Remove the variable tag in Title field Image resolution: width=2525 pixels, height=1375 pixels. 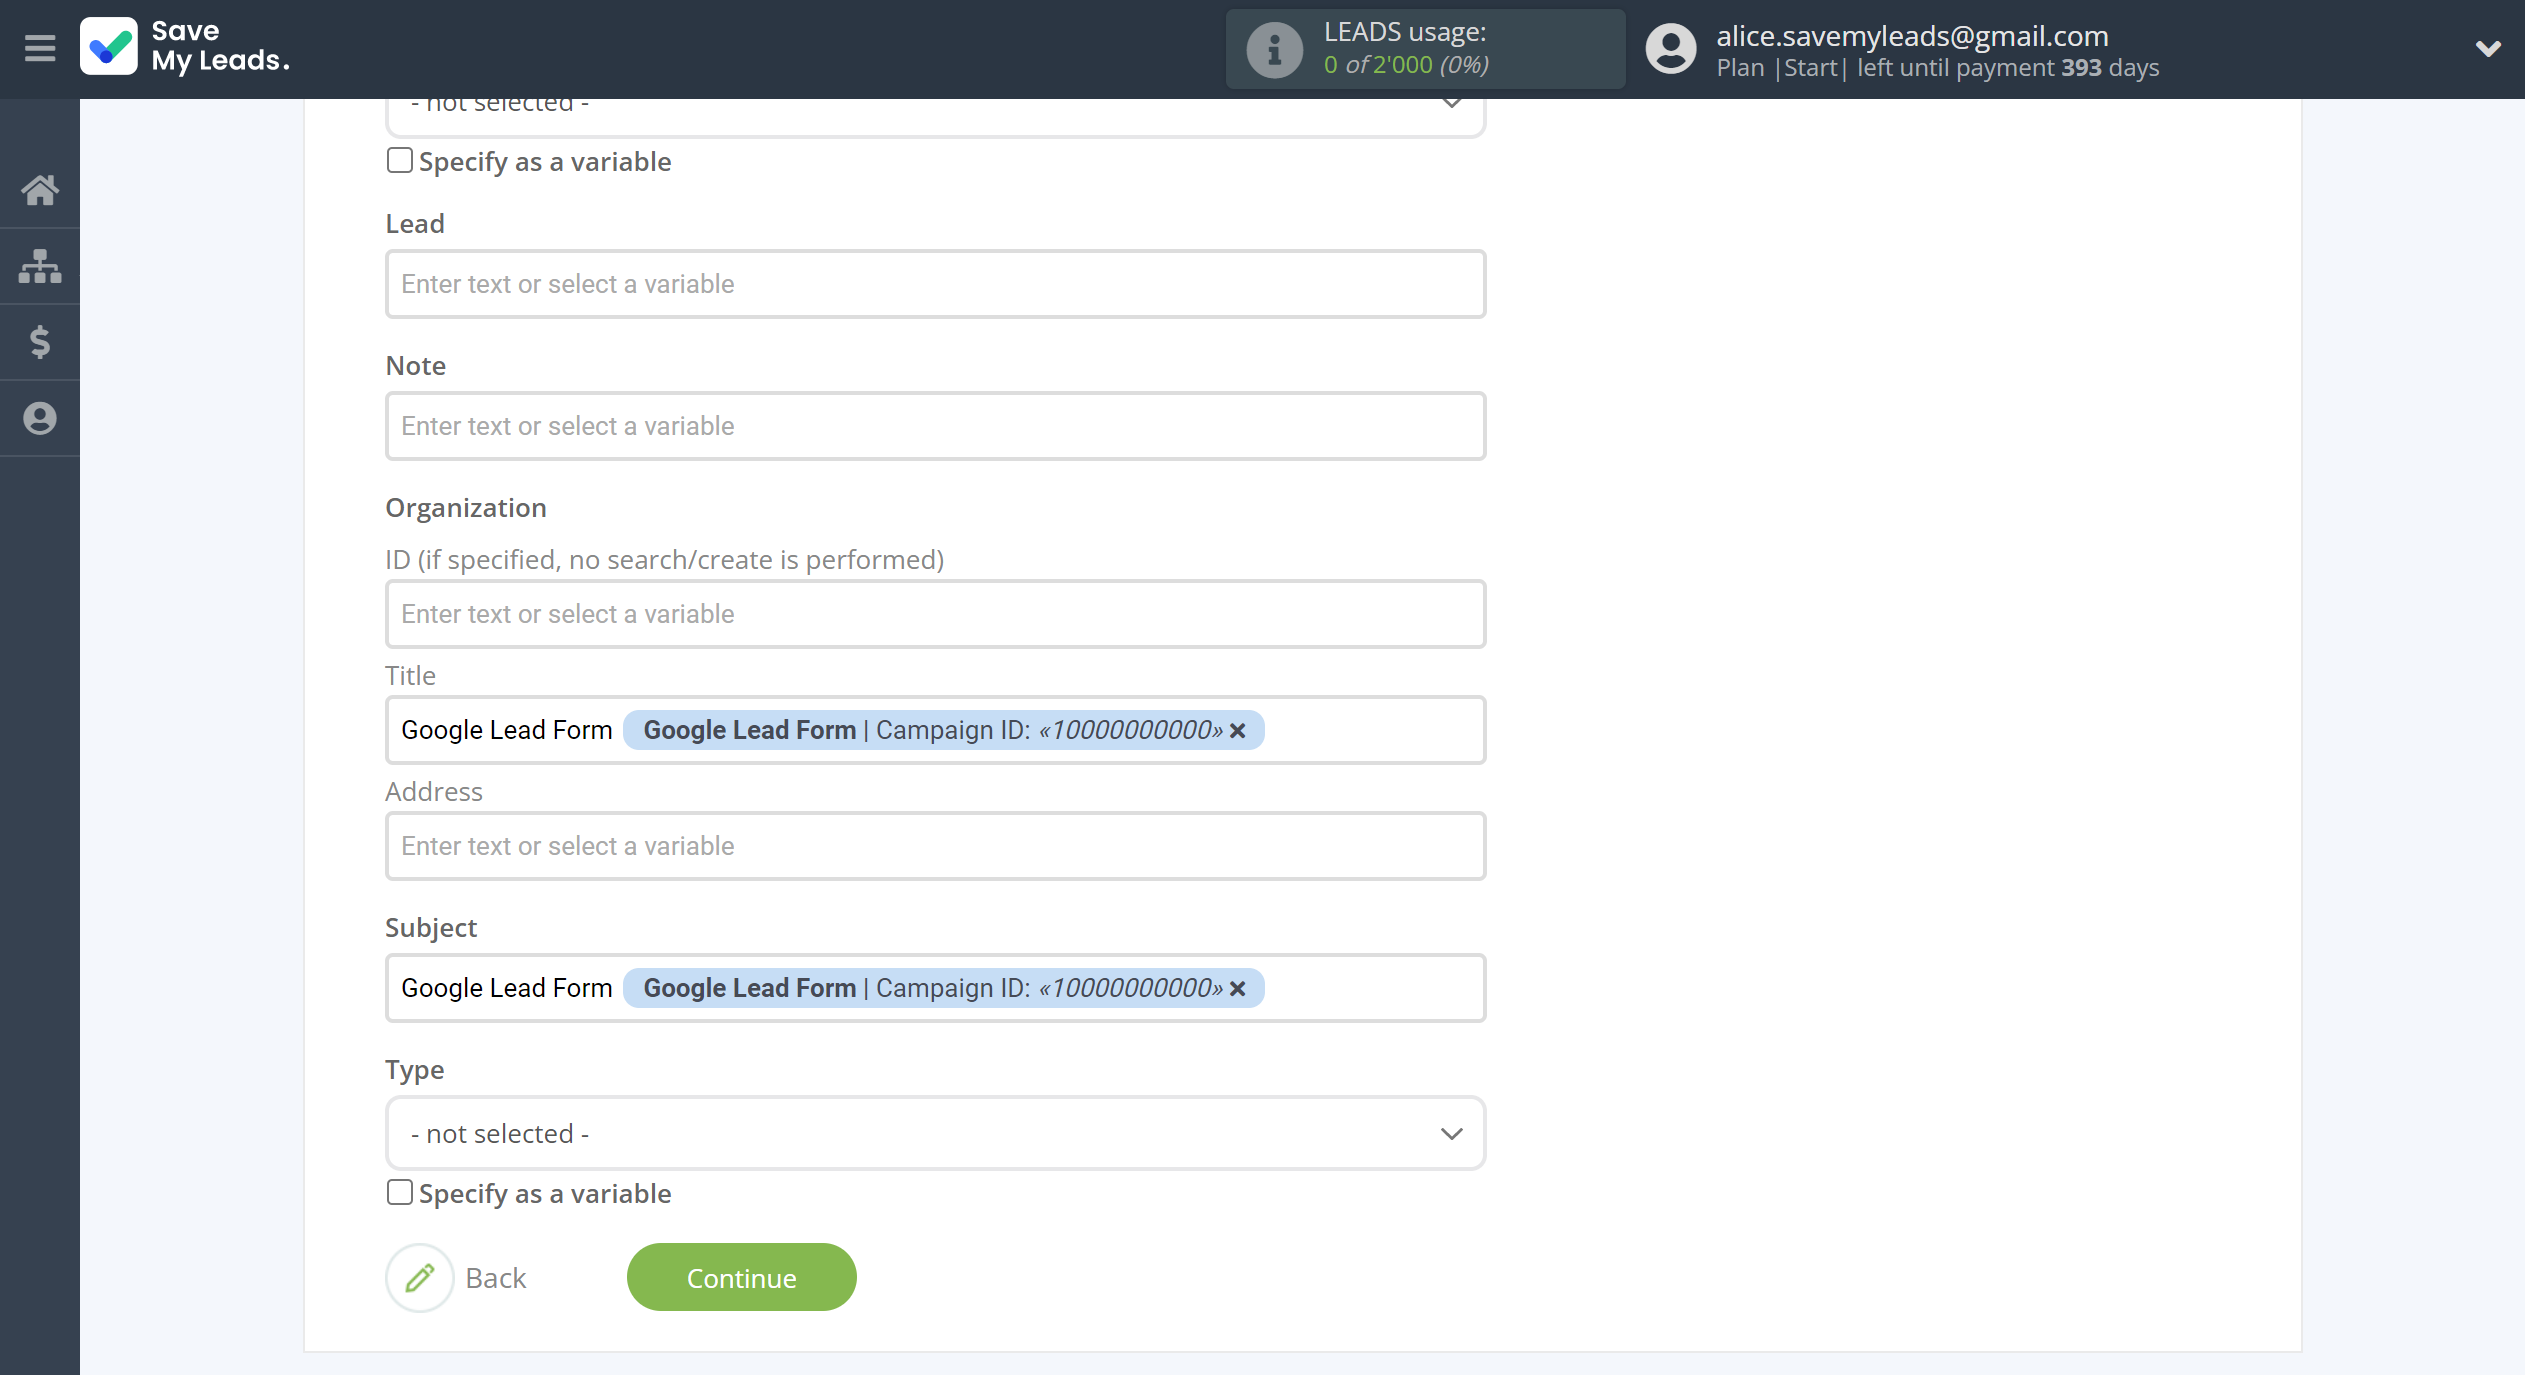[x=1238, y=731]
